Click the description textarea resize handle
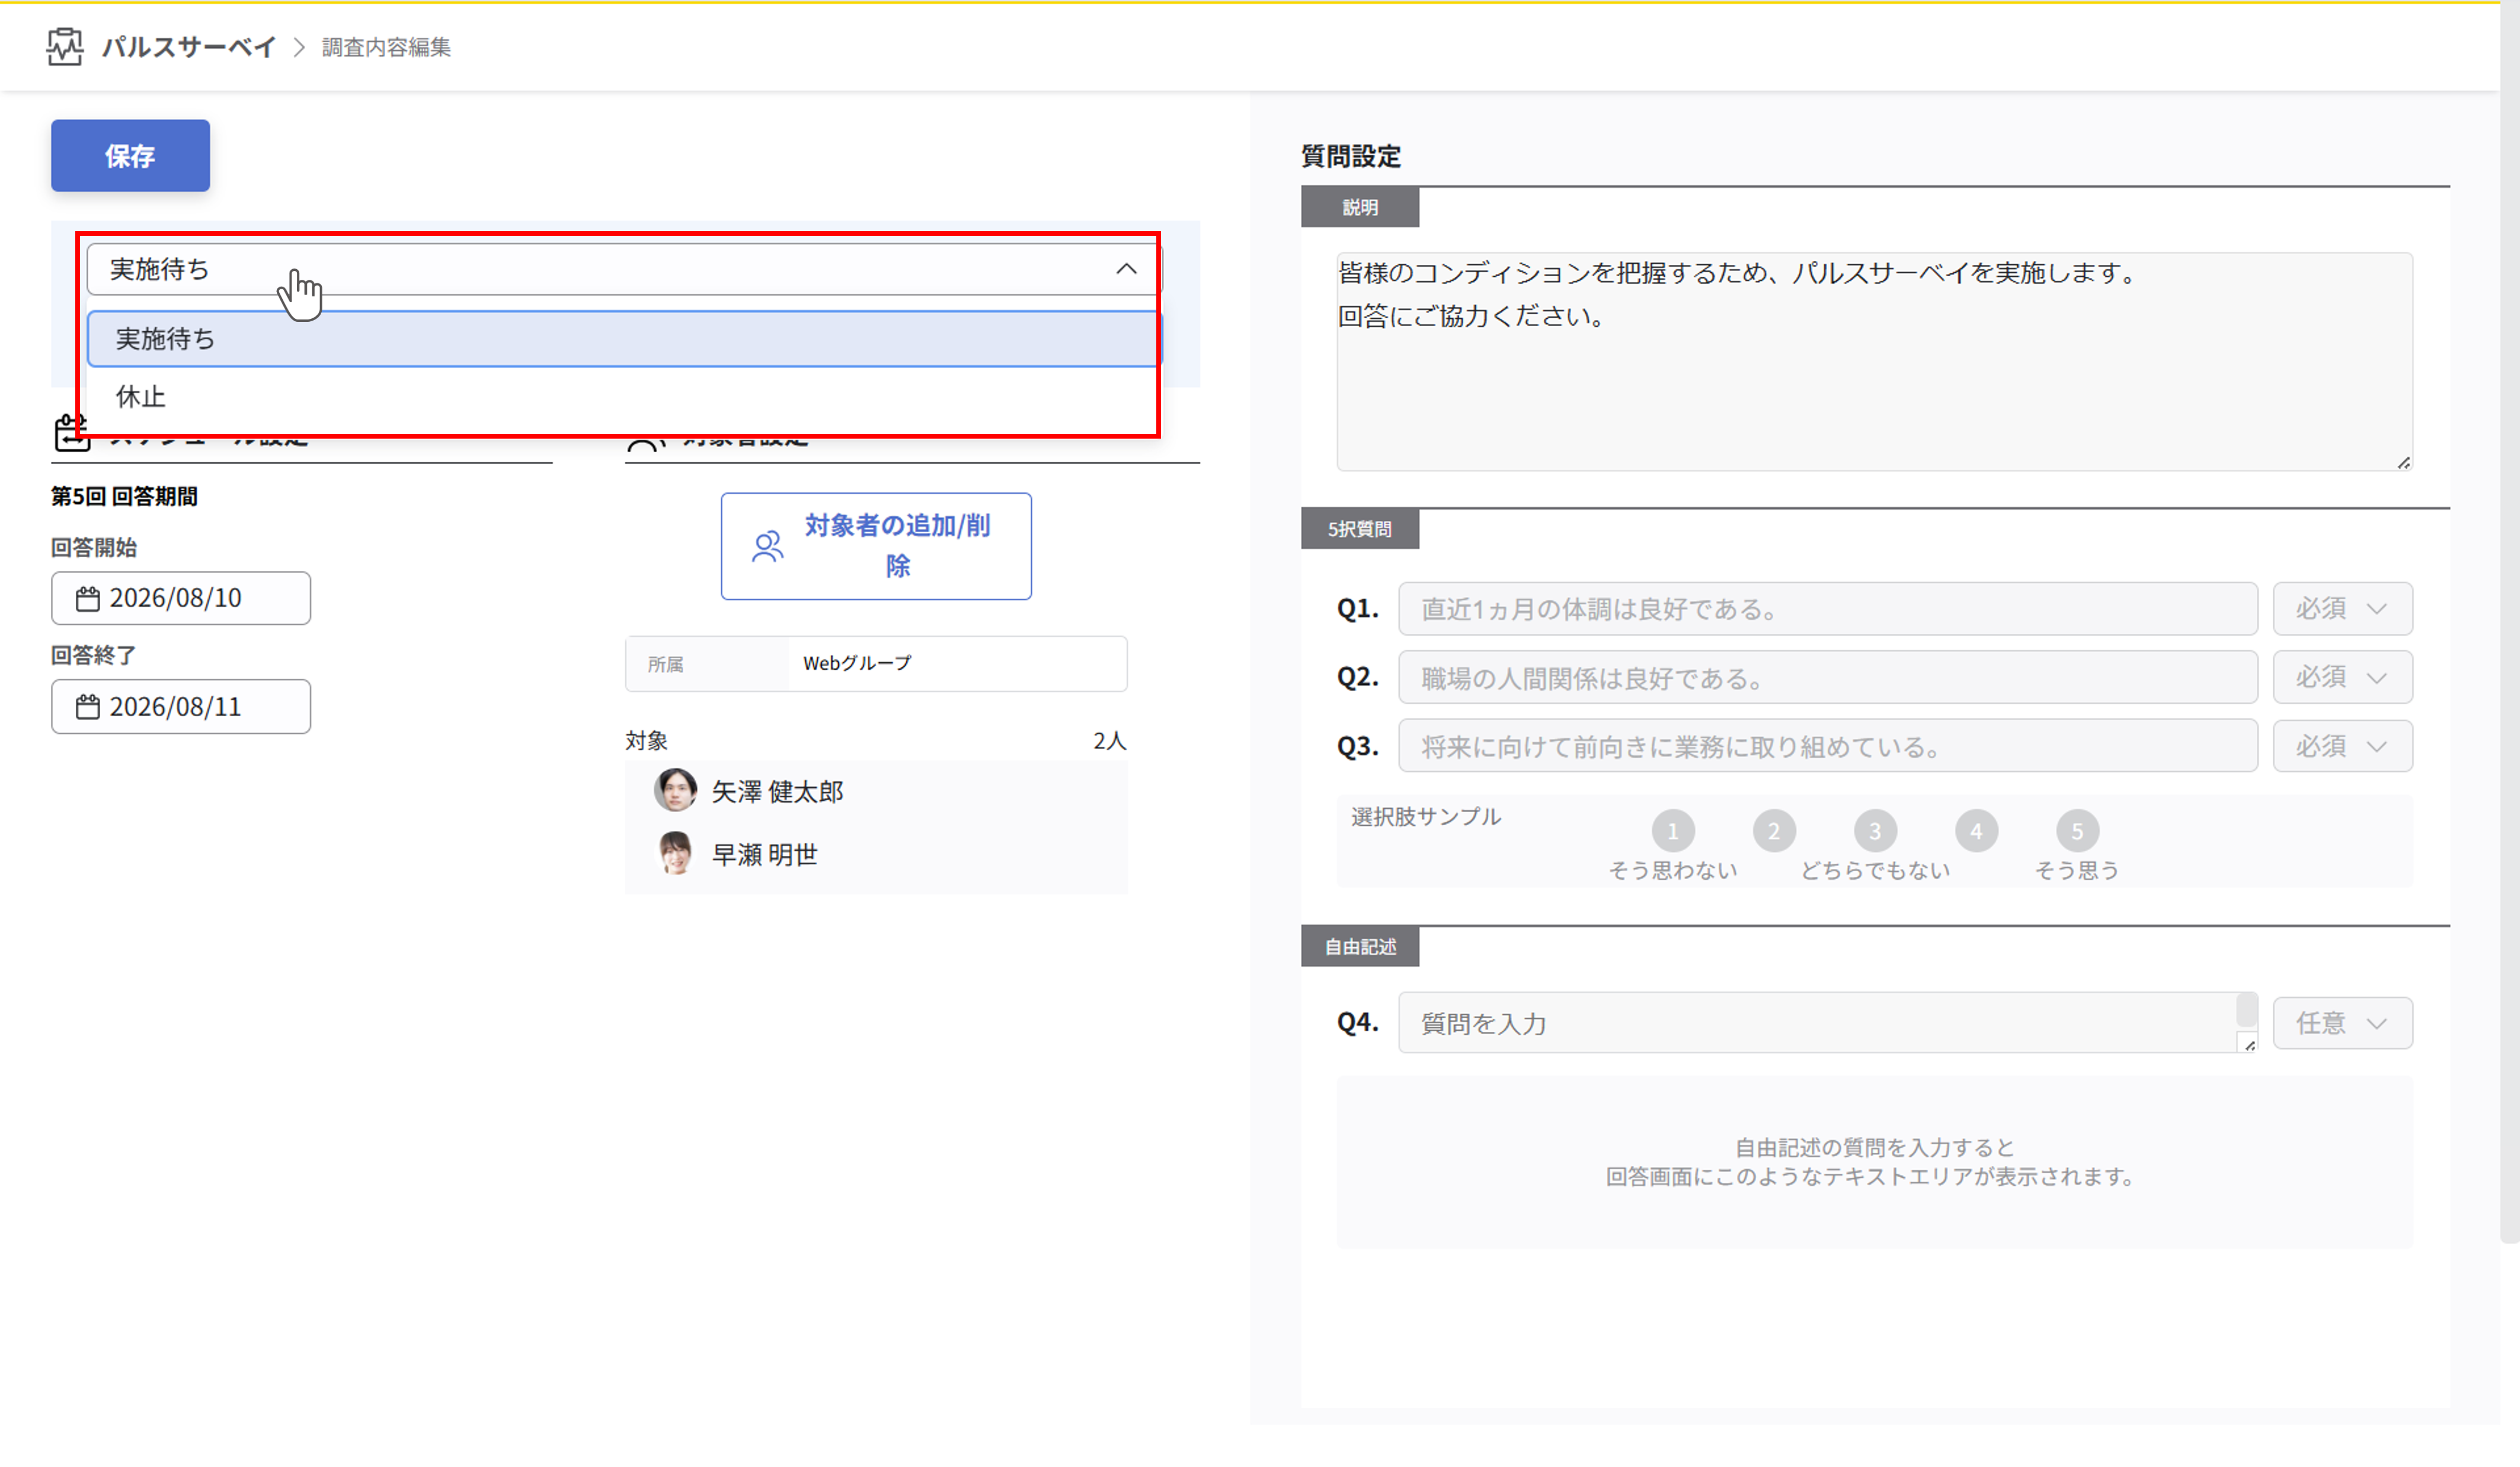This screenshot has width=2520, height=1467. pos(2404,462)
